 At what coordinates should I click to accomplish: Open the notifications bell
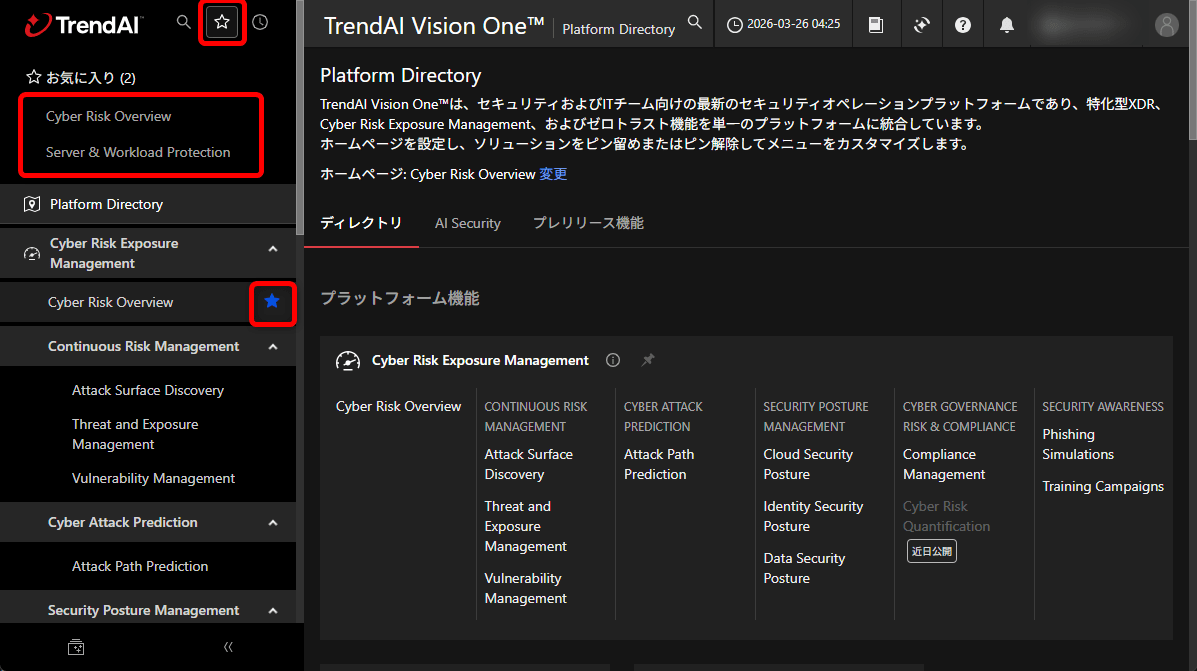coord(1007,24)
